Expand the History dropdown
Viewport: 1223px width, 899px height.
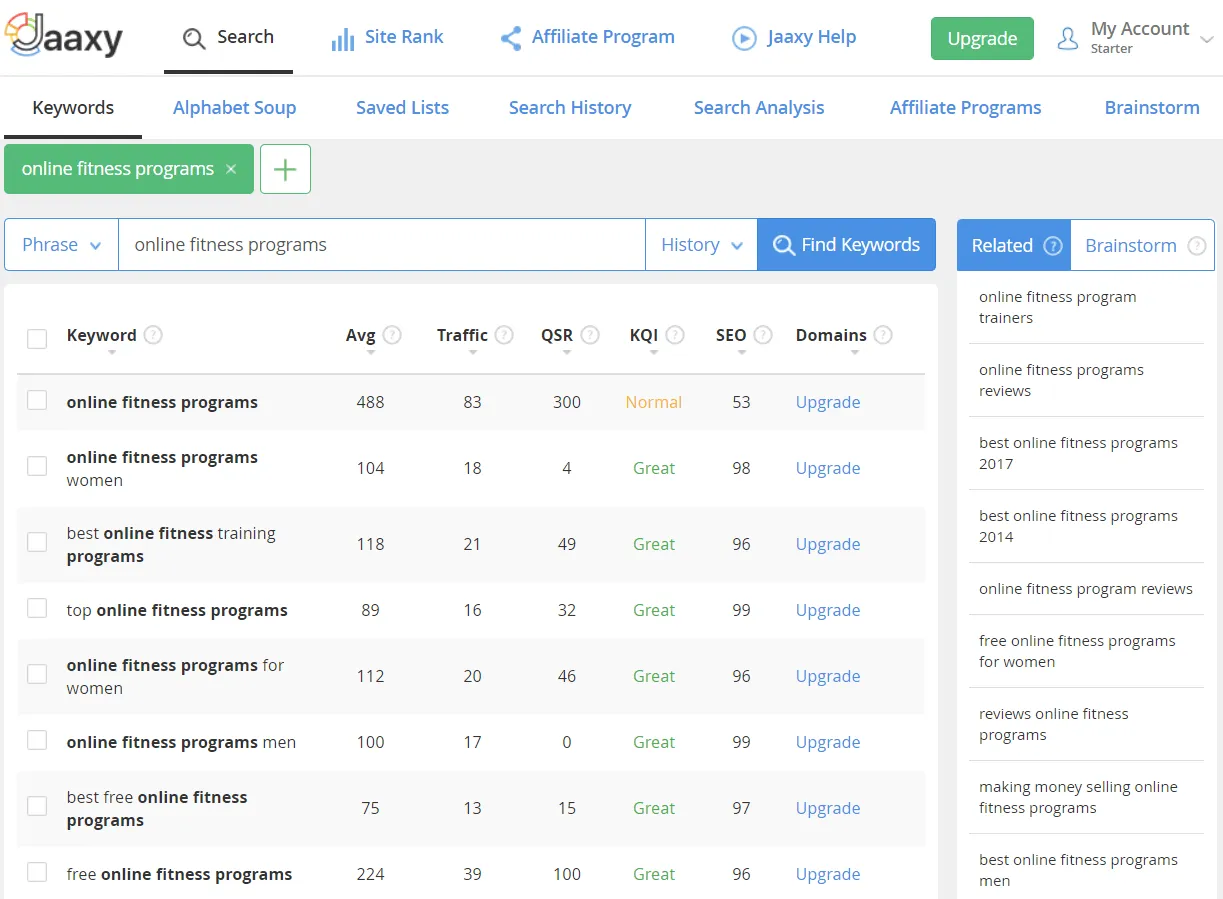tap(701, 245)
